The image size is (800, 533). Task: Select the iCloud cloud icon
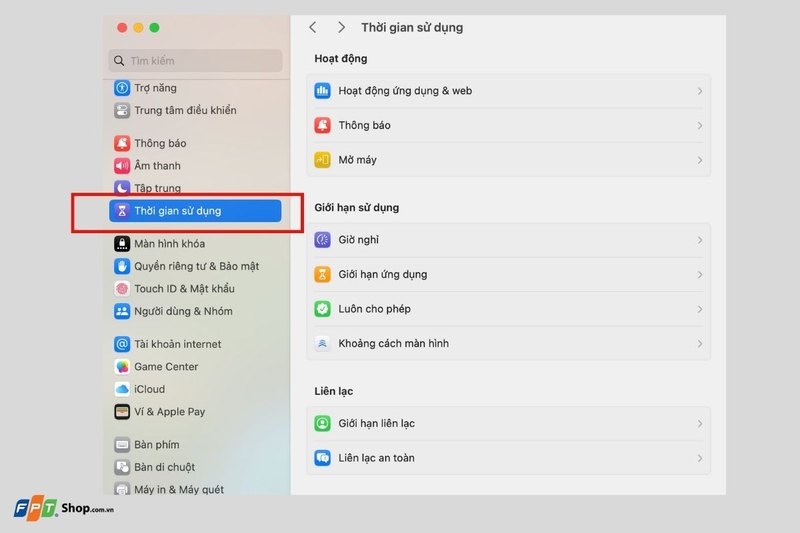click(122, 389)
